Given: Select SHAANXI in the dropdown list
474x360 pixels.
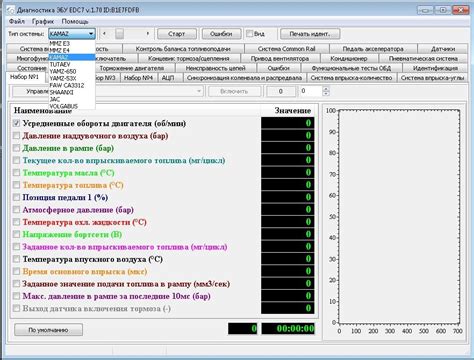Looking at the screenshot, I should click(x=72, y=92).
